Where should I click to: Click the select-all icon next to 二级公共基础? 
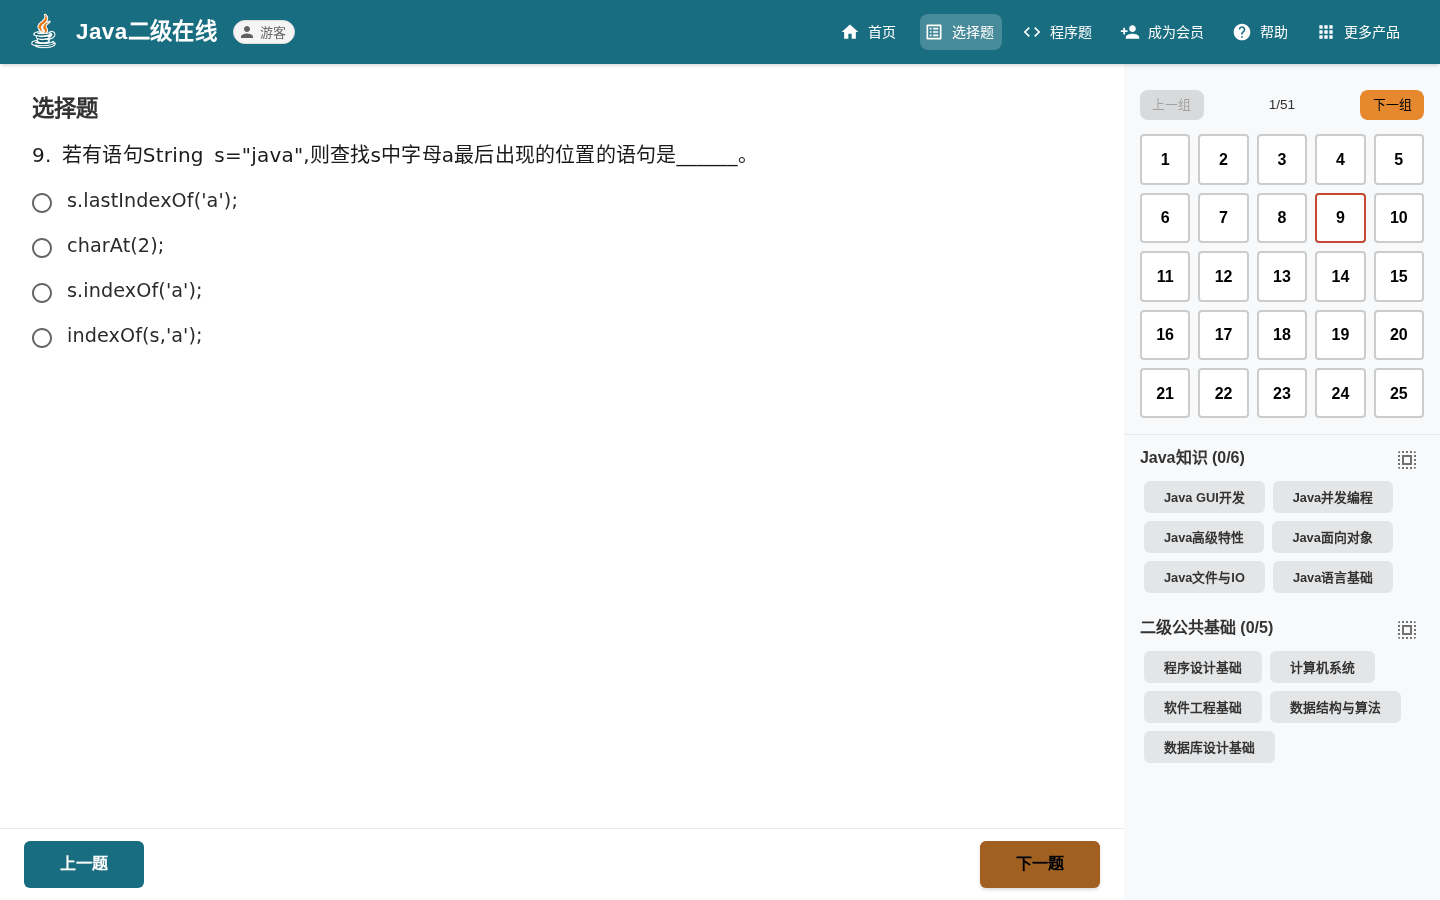click(1407, 630)
